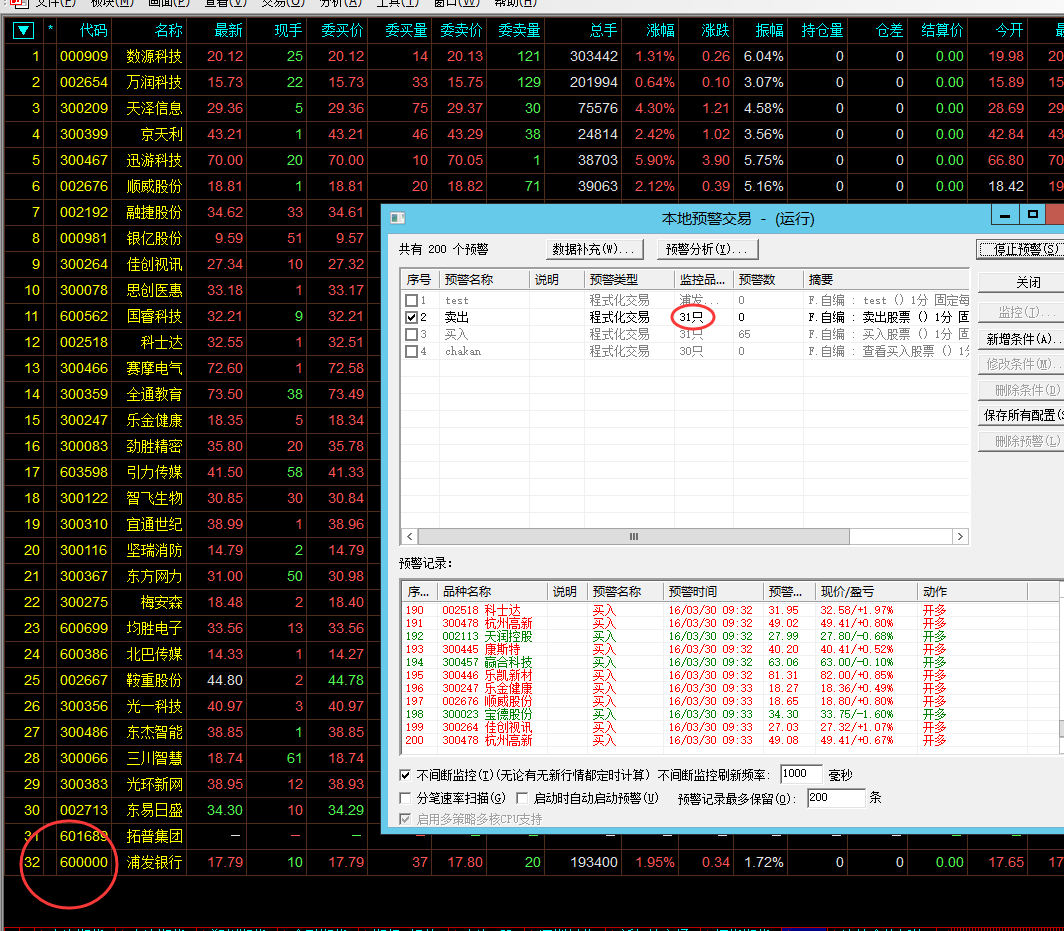This screenshot has width=1064, height=931.
Task: Check 启动时自动启动预警 option
Action: [523, 798]
